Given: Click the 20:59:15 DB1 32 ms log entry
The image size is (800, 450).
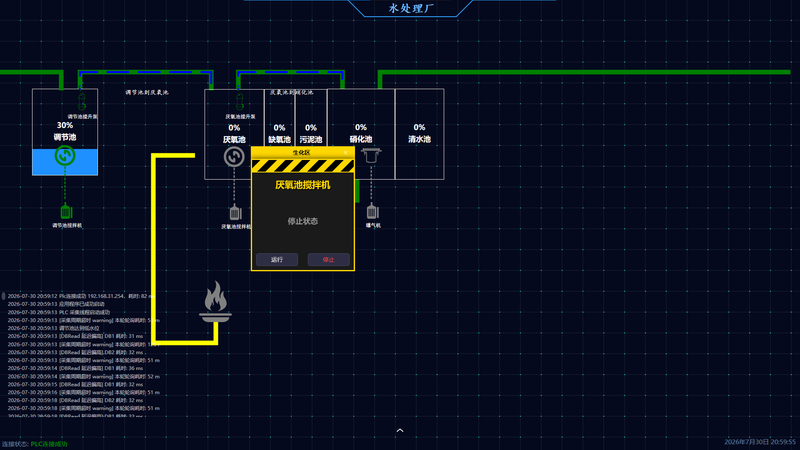Looking at the screenshot, I should 76,384.
